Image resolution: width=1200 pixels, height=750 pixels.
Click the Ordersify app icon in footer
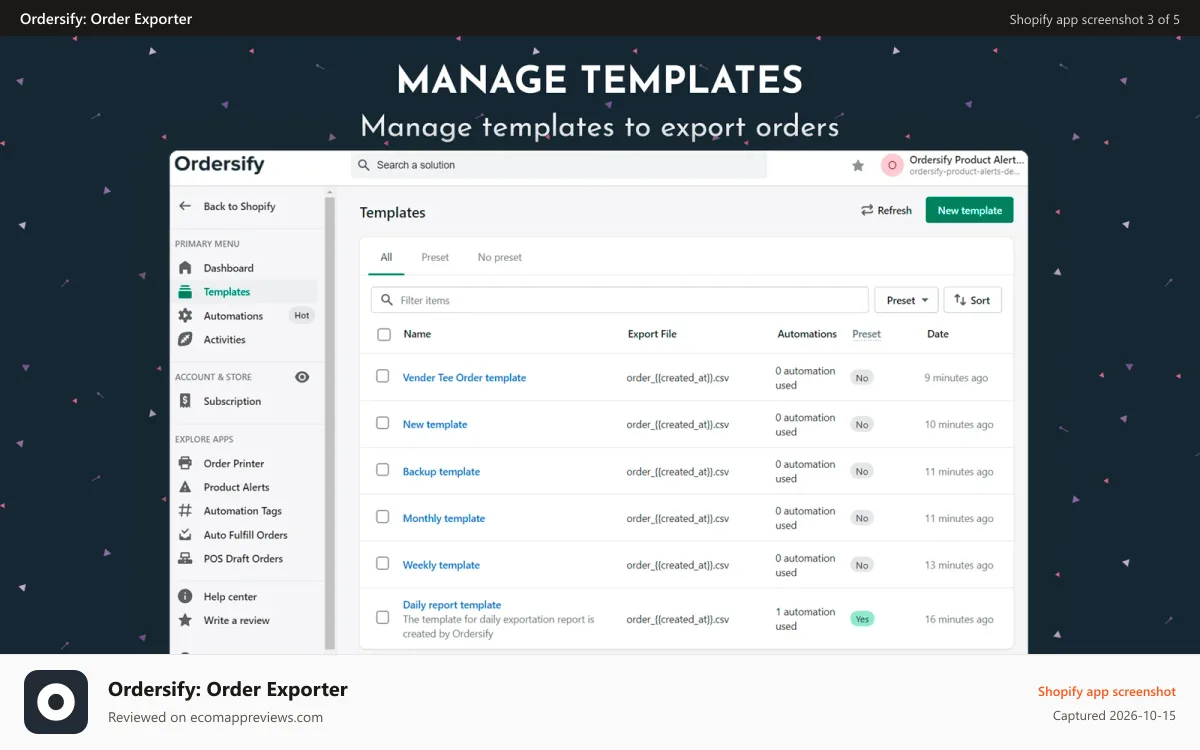56,702
